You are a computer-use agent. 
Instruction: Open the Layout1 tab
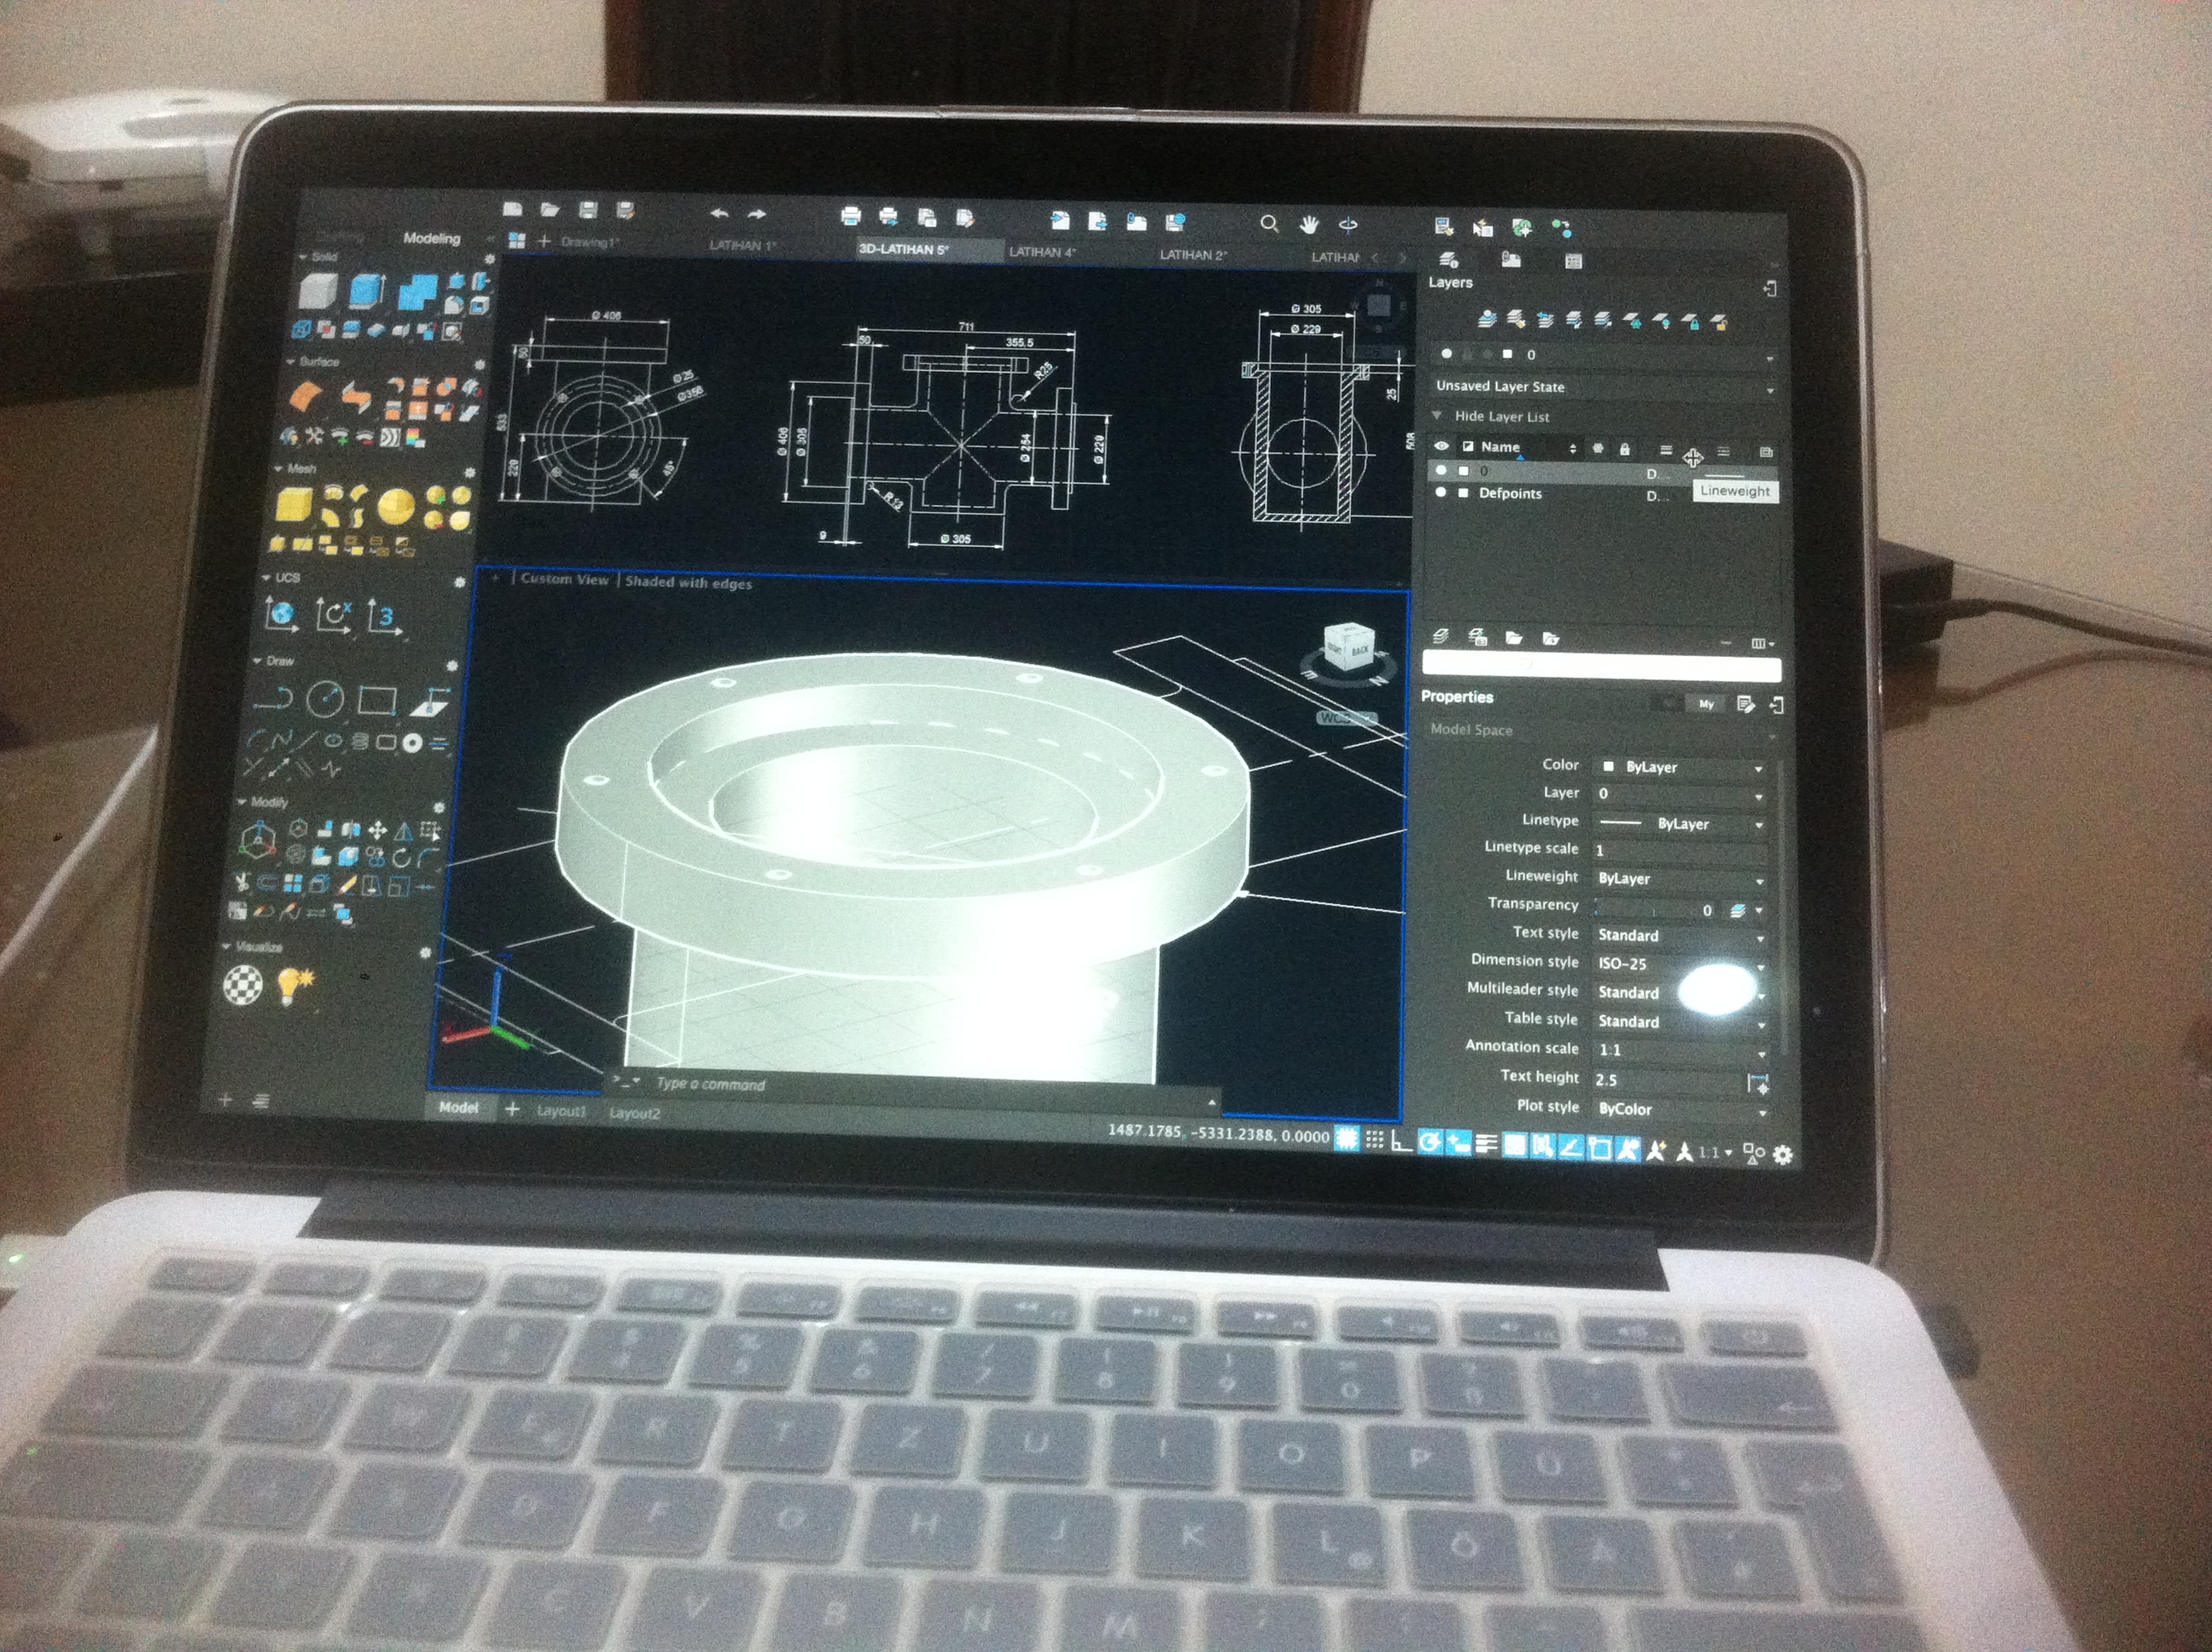tap(561, 1111)
